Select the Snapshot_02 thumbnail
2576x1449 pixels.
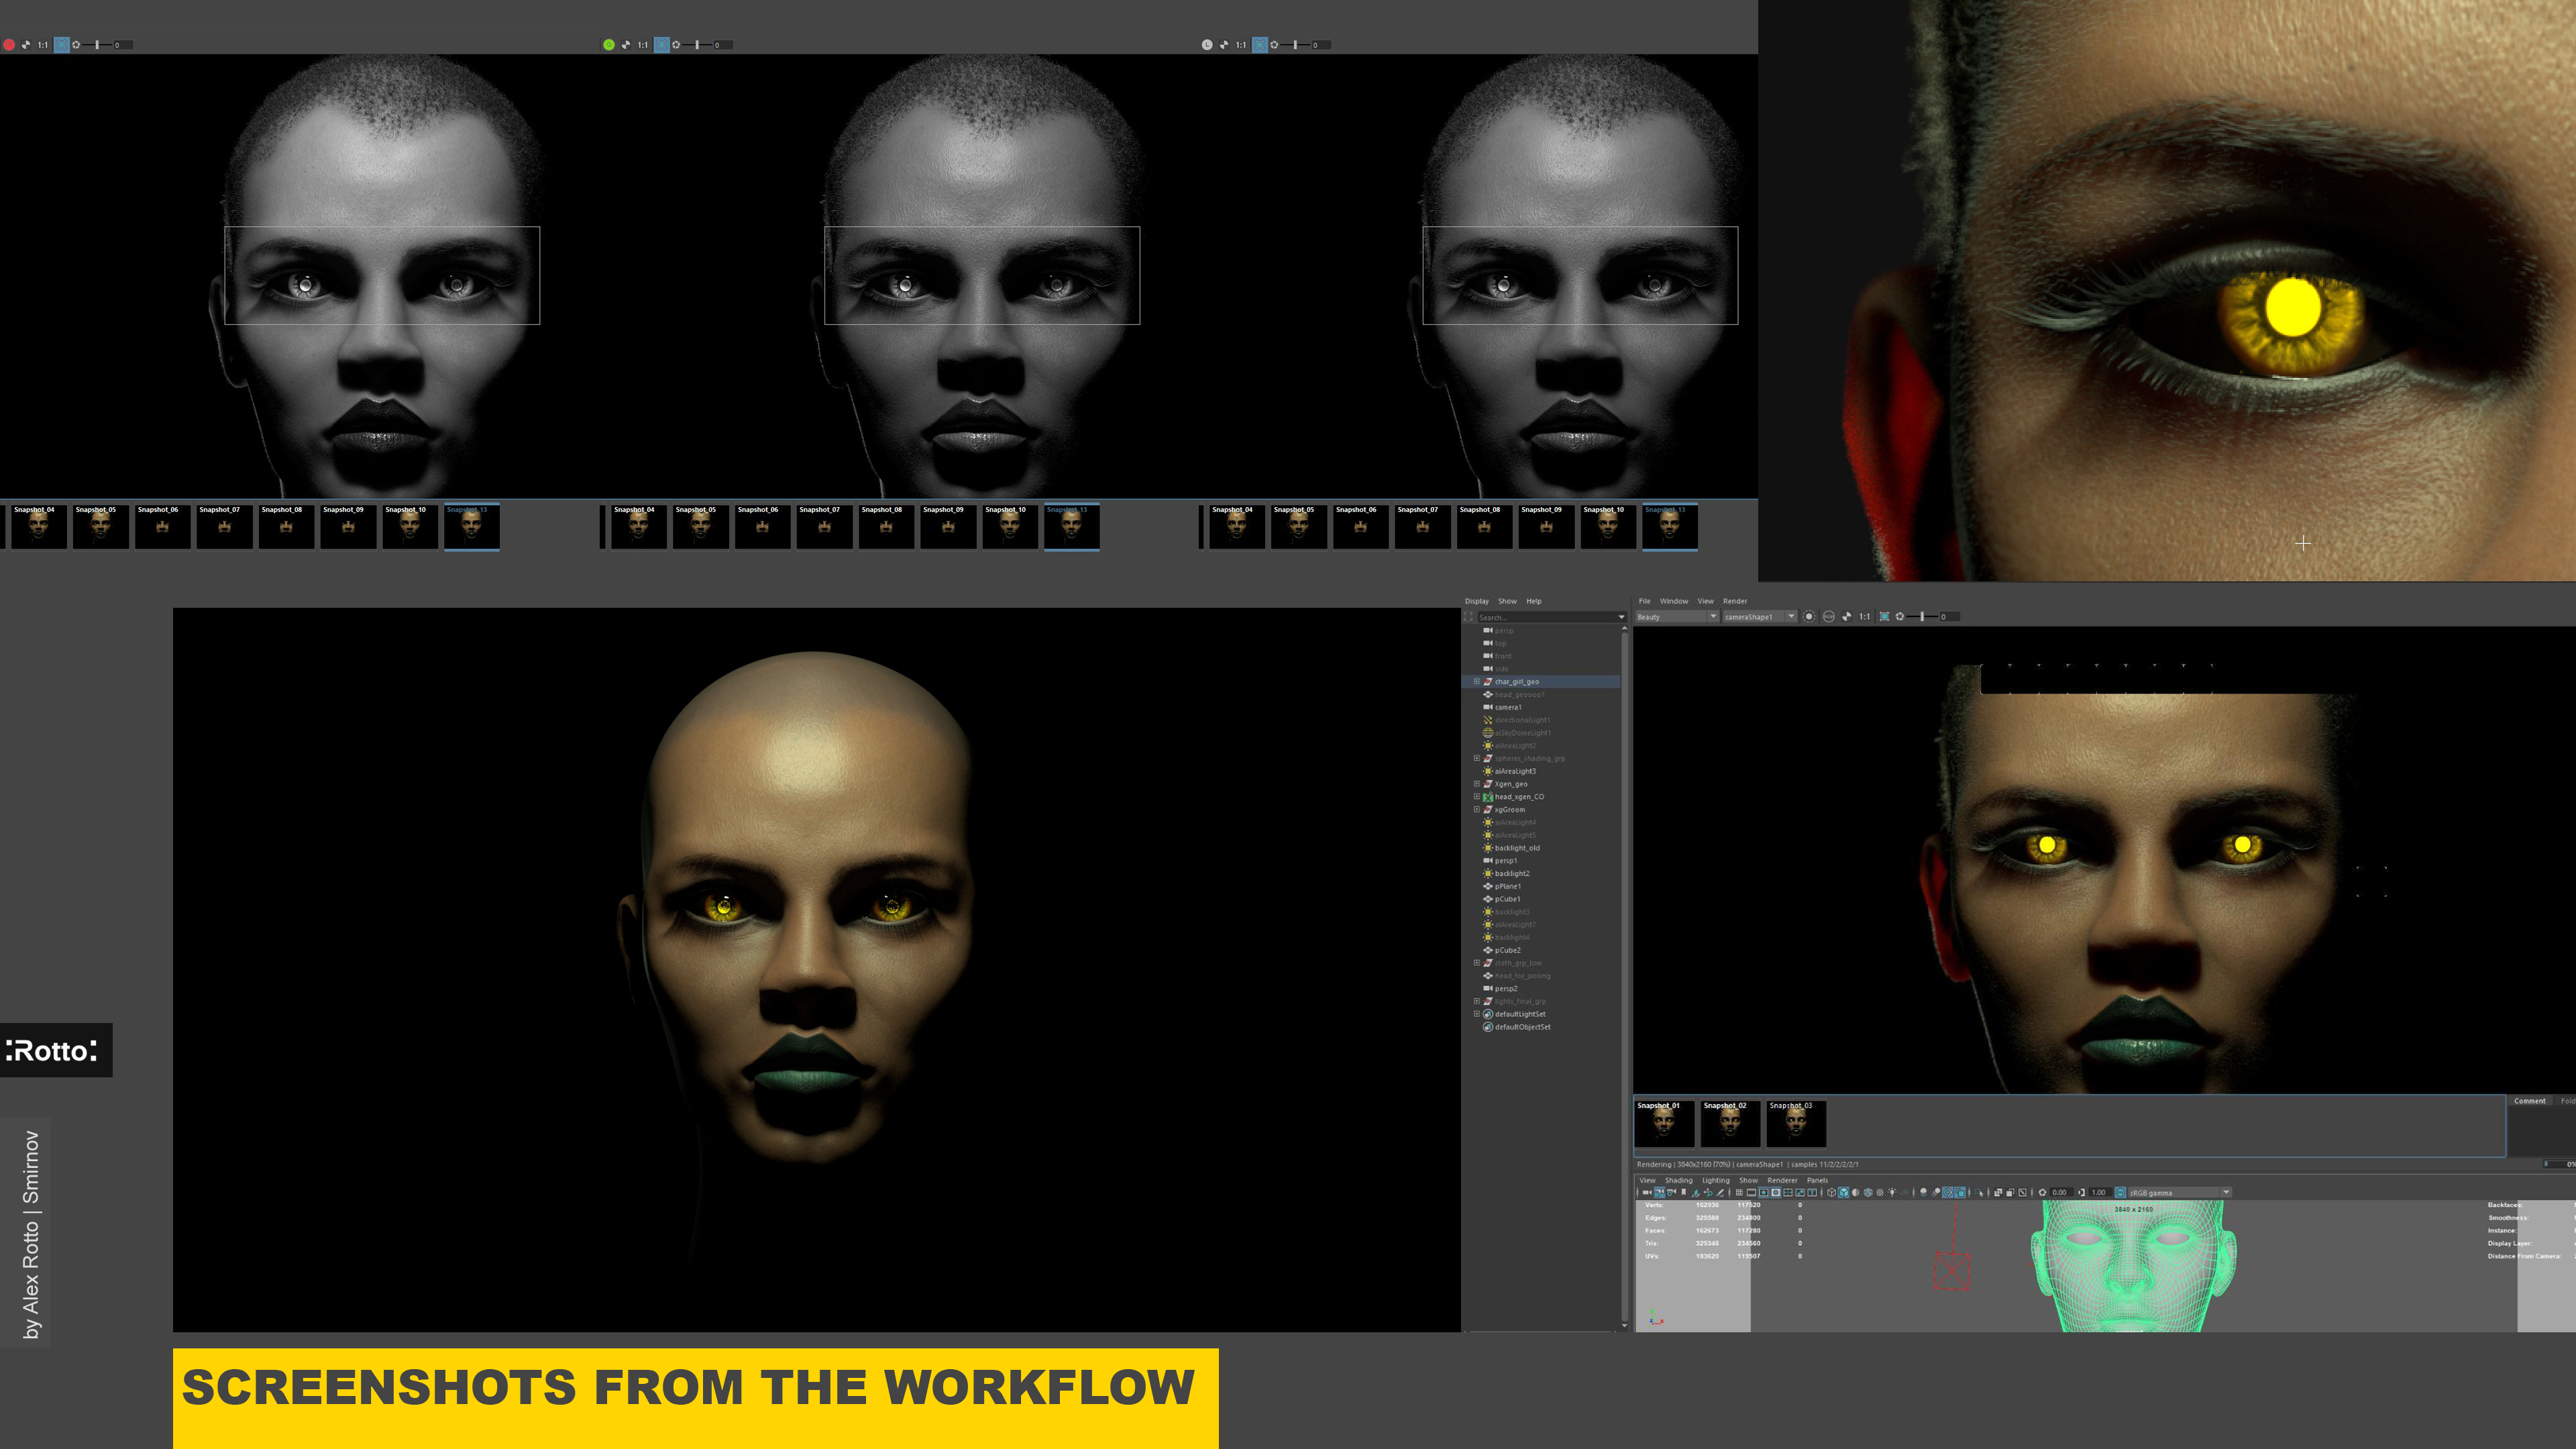point(1730,1125)
